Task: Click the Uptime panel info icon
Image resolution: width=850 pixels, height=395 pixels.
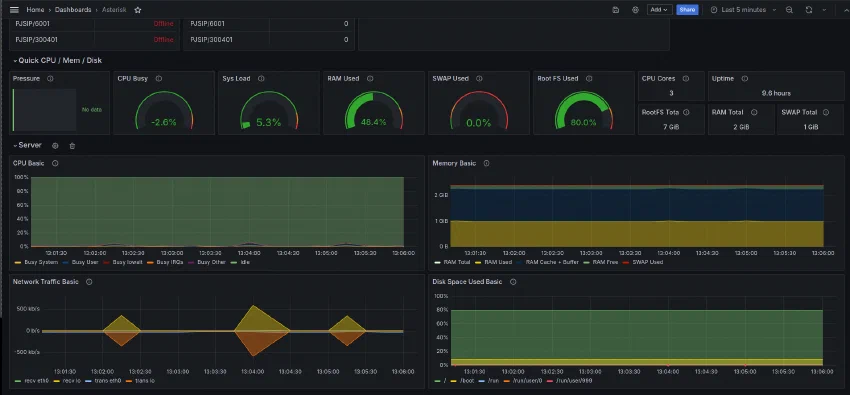Action: [745, 79]
